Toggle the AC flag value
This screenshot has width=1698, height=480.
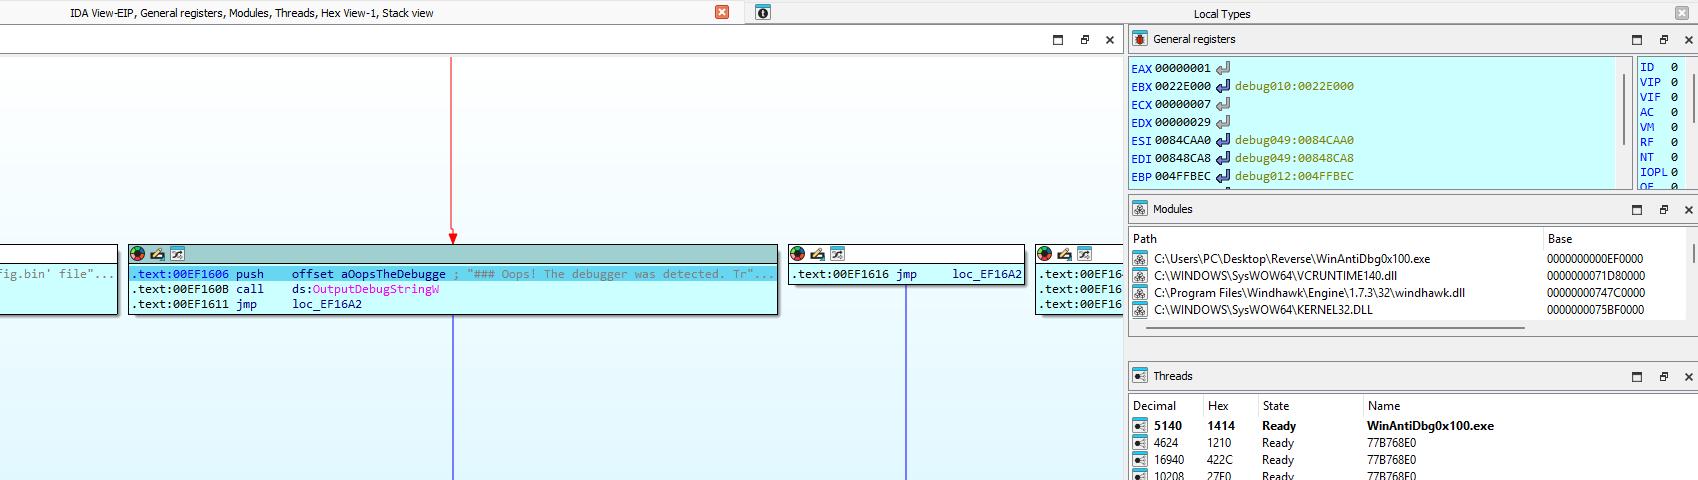click(1674, 112)
